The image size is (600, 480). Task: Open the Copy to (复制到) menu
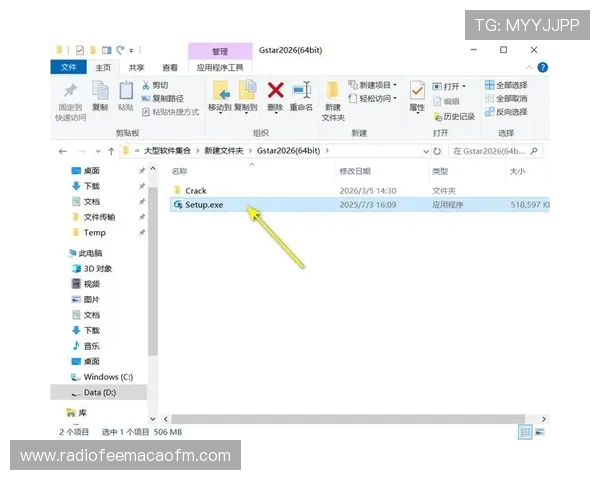[x=246, y=97]
